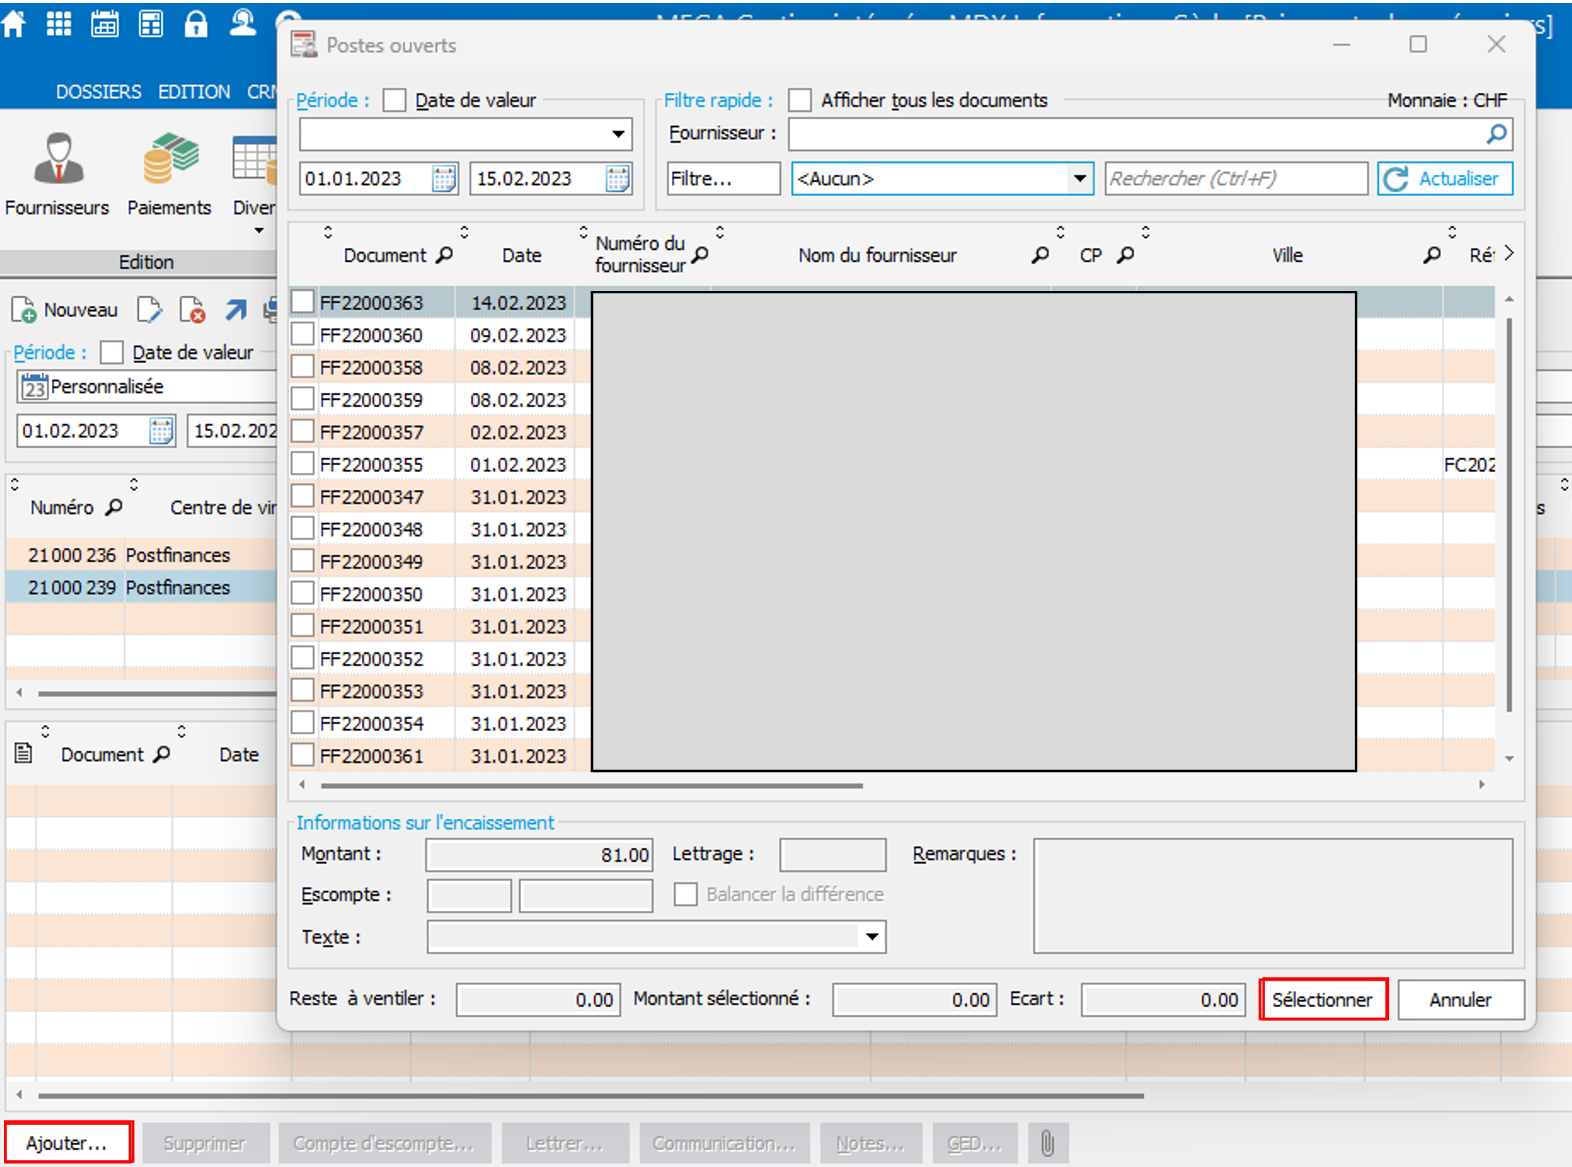
Task: Click the padlock icon in top bar
Action: (x=196, y=23)
